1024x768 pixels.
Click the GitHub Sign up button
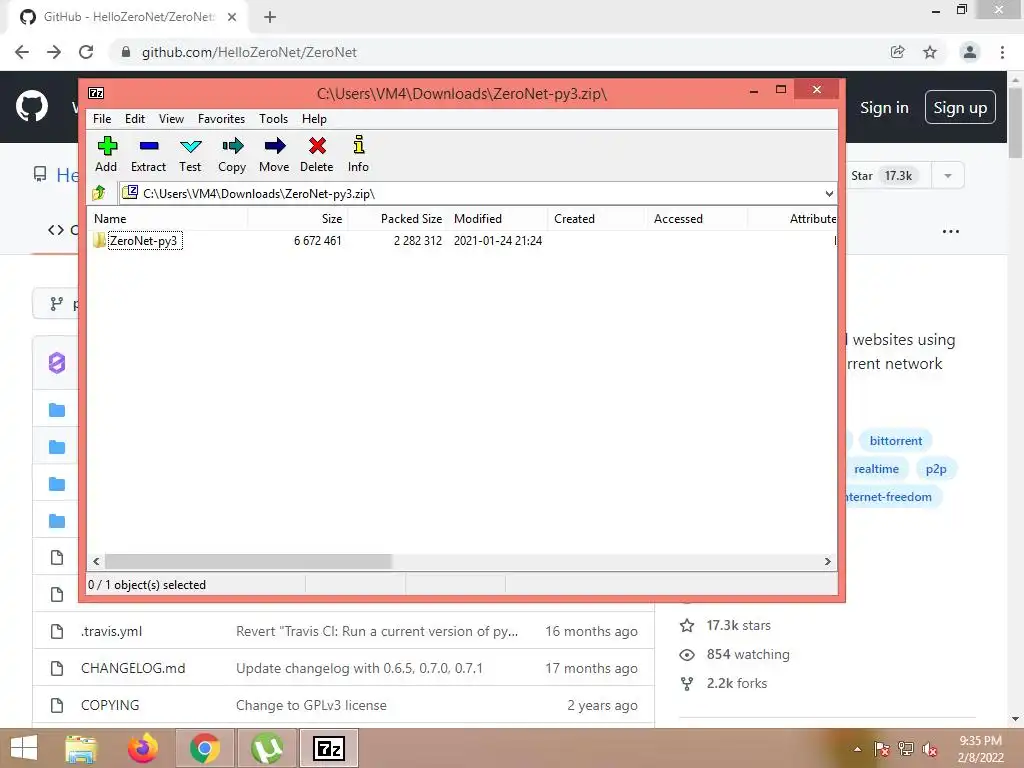pyautogui.click(x=960, y=108)
